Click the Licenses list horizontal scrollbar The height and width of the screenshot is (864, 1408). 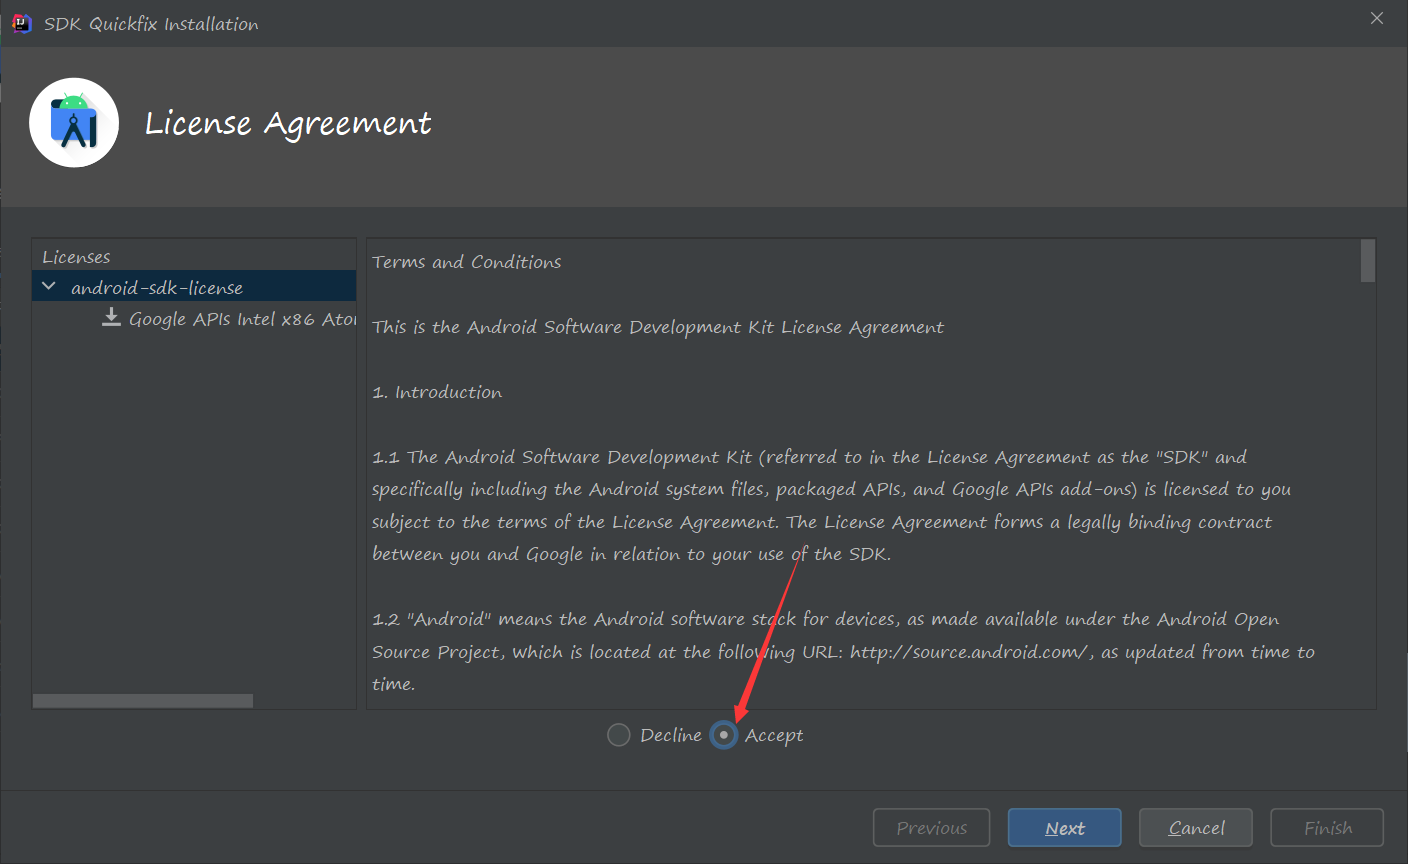(x=143, y=701)
